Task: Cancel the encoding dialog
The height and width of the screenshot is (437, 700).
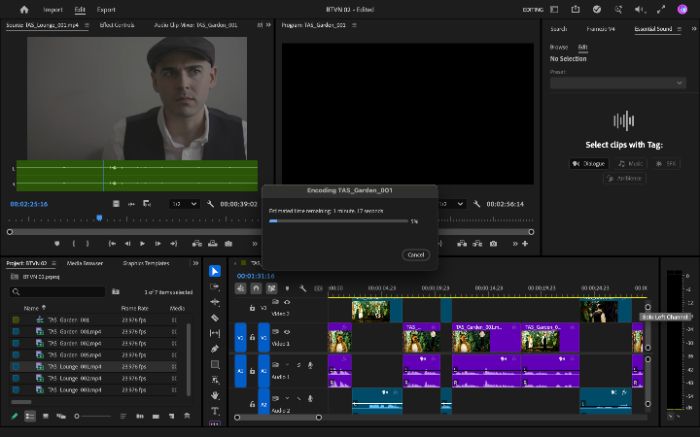Action: (416, 255)
